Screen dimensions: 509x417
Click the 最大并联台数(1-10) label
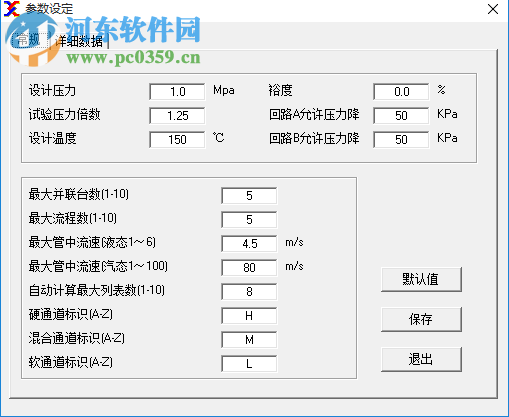[x=79, y=194]
